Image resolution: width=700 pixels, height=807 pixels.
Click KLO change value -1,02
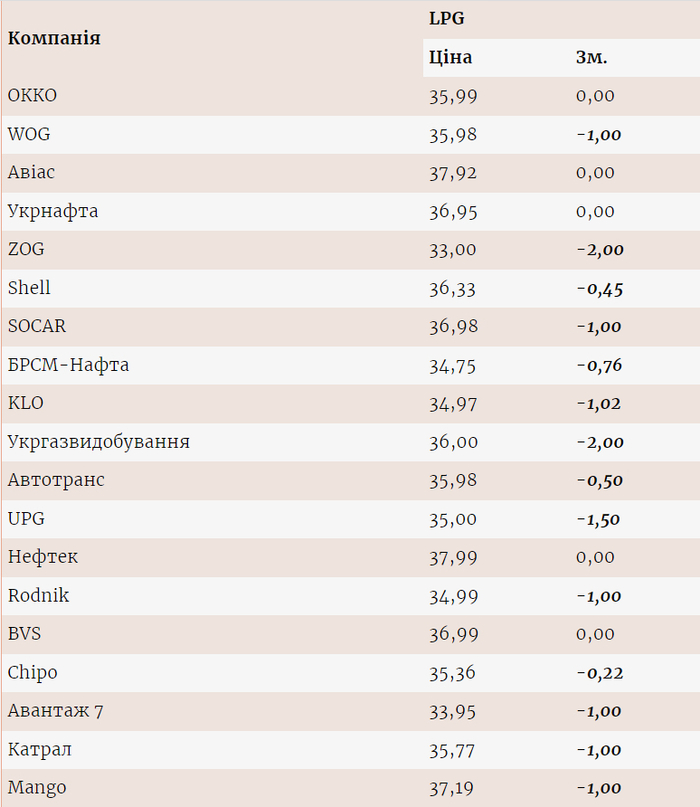click(599, 404)
